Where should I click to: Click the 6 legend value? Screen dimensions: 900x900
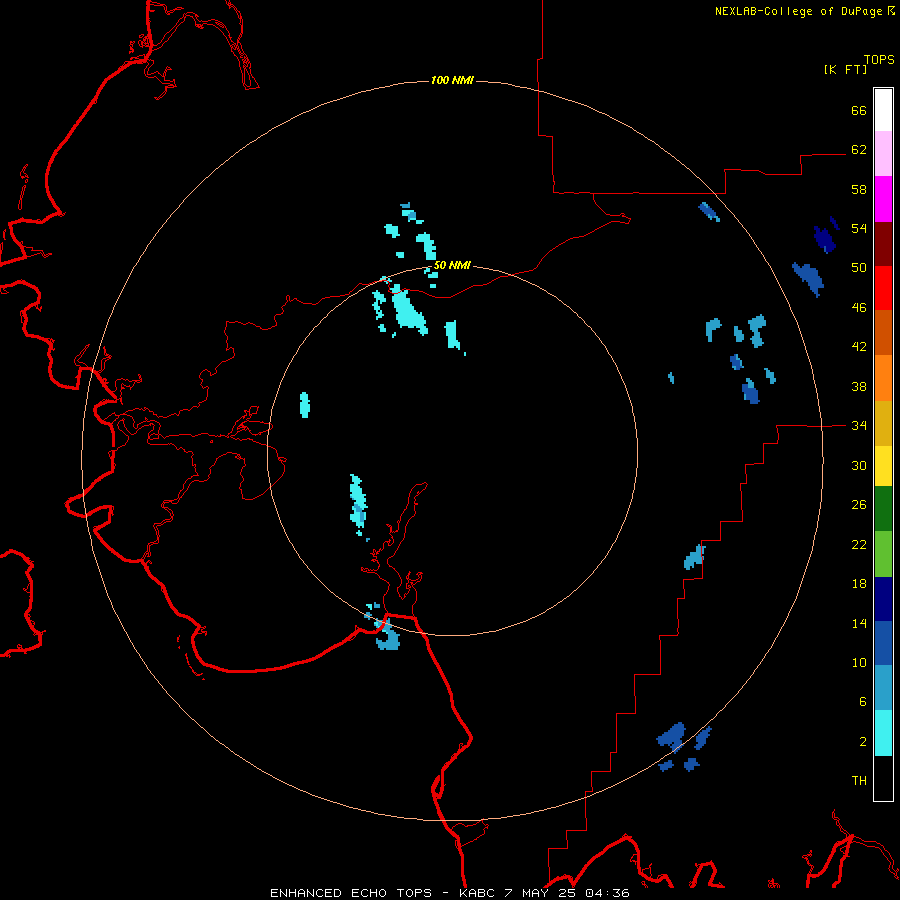click(863, 702)
